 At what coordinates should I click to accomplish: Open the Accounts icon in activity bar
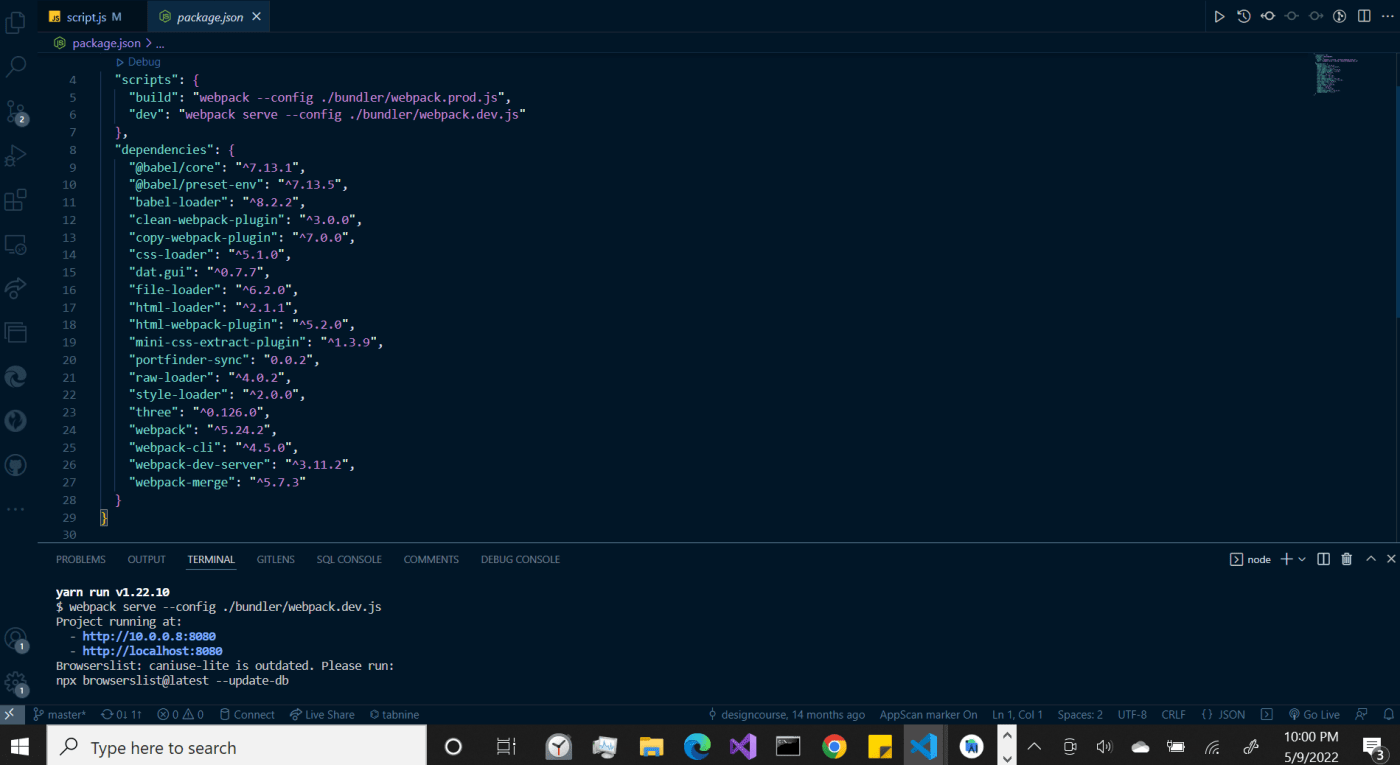click(x=16, y=639)
